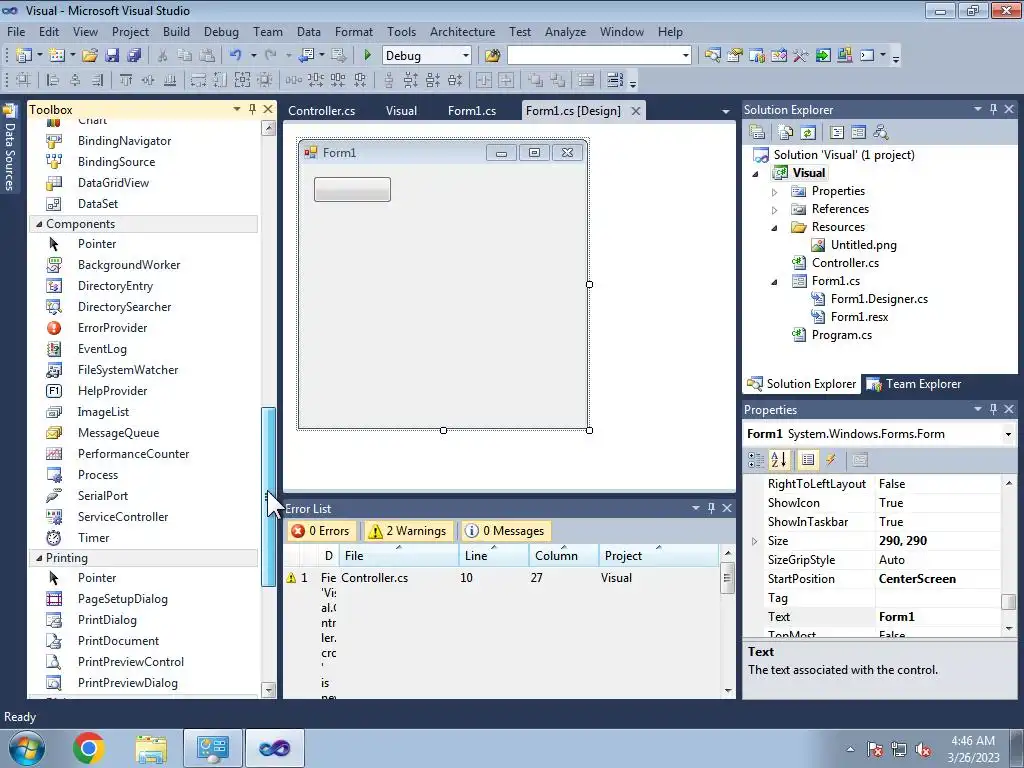Click View Class Diagram icon in Solution Explorer
Screen dimensions: 1024x768
coord(881,133)
